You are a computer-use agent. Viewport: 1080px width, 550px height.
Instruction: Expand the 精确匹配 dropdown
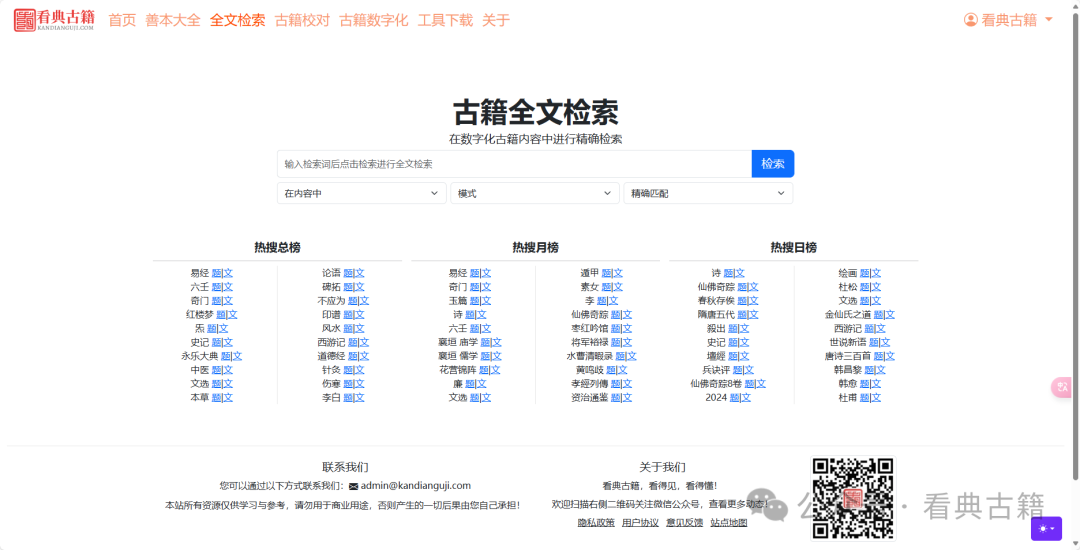click(x=708, y=193)
